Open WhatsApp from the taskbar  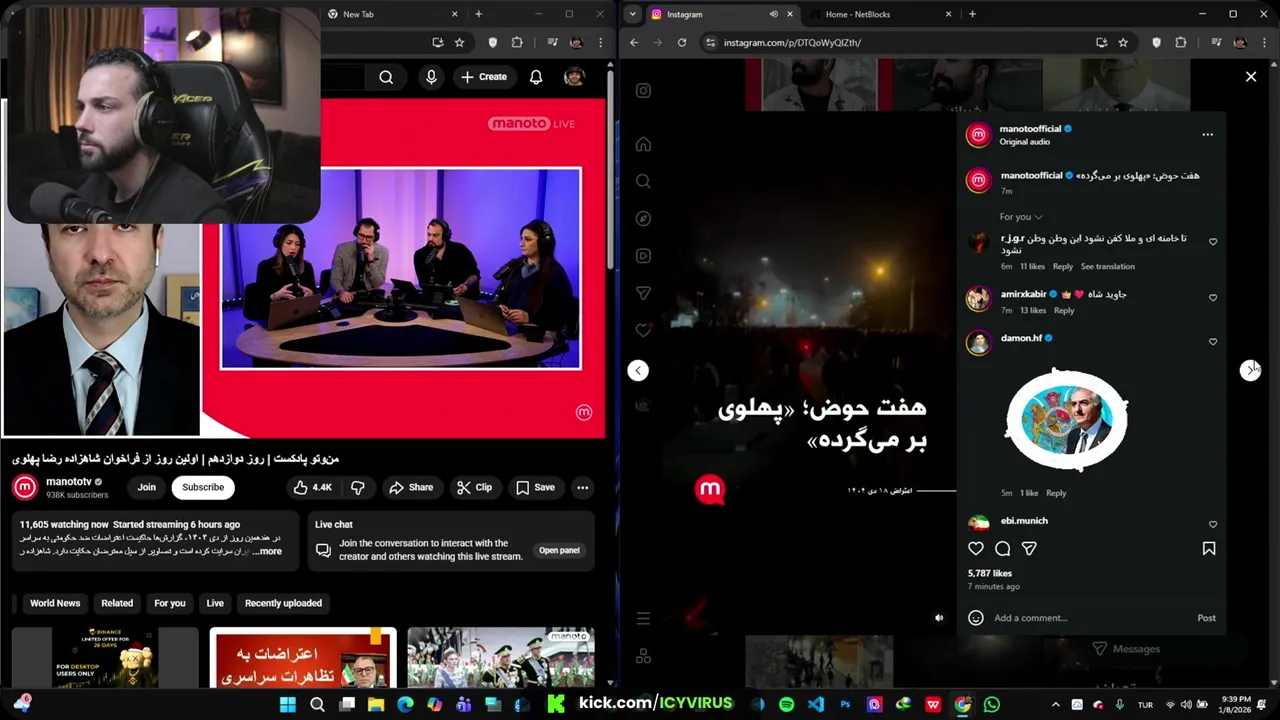tap(991, 705)
